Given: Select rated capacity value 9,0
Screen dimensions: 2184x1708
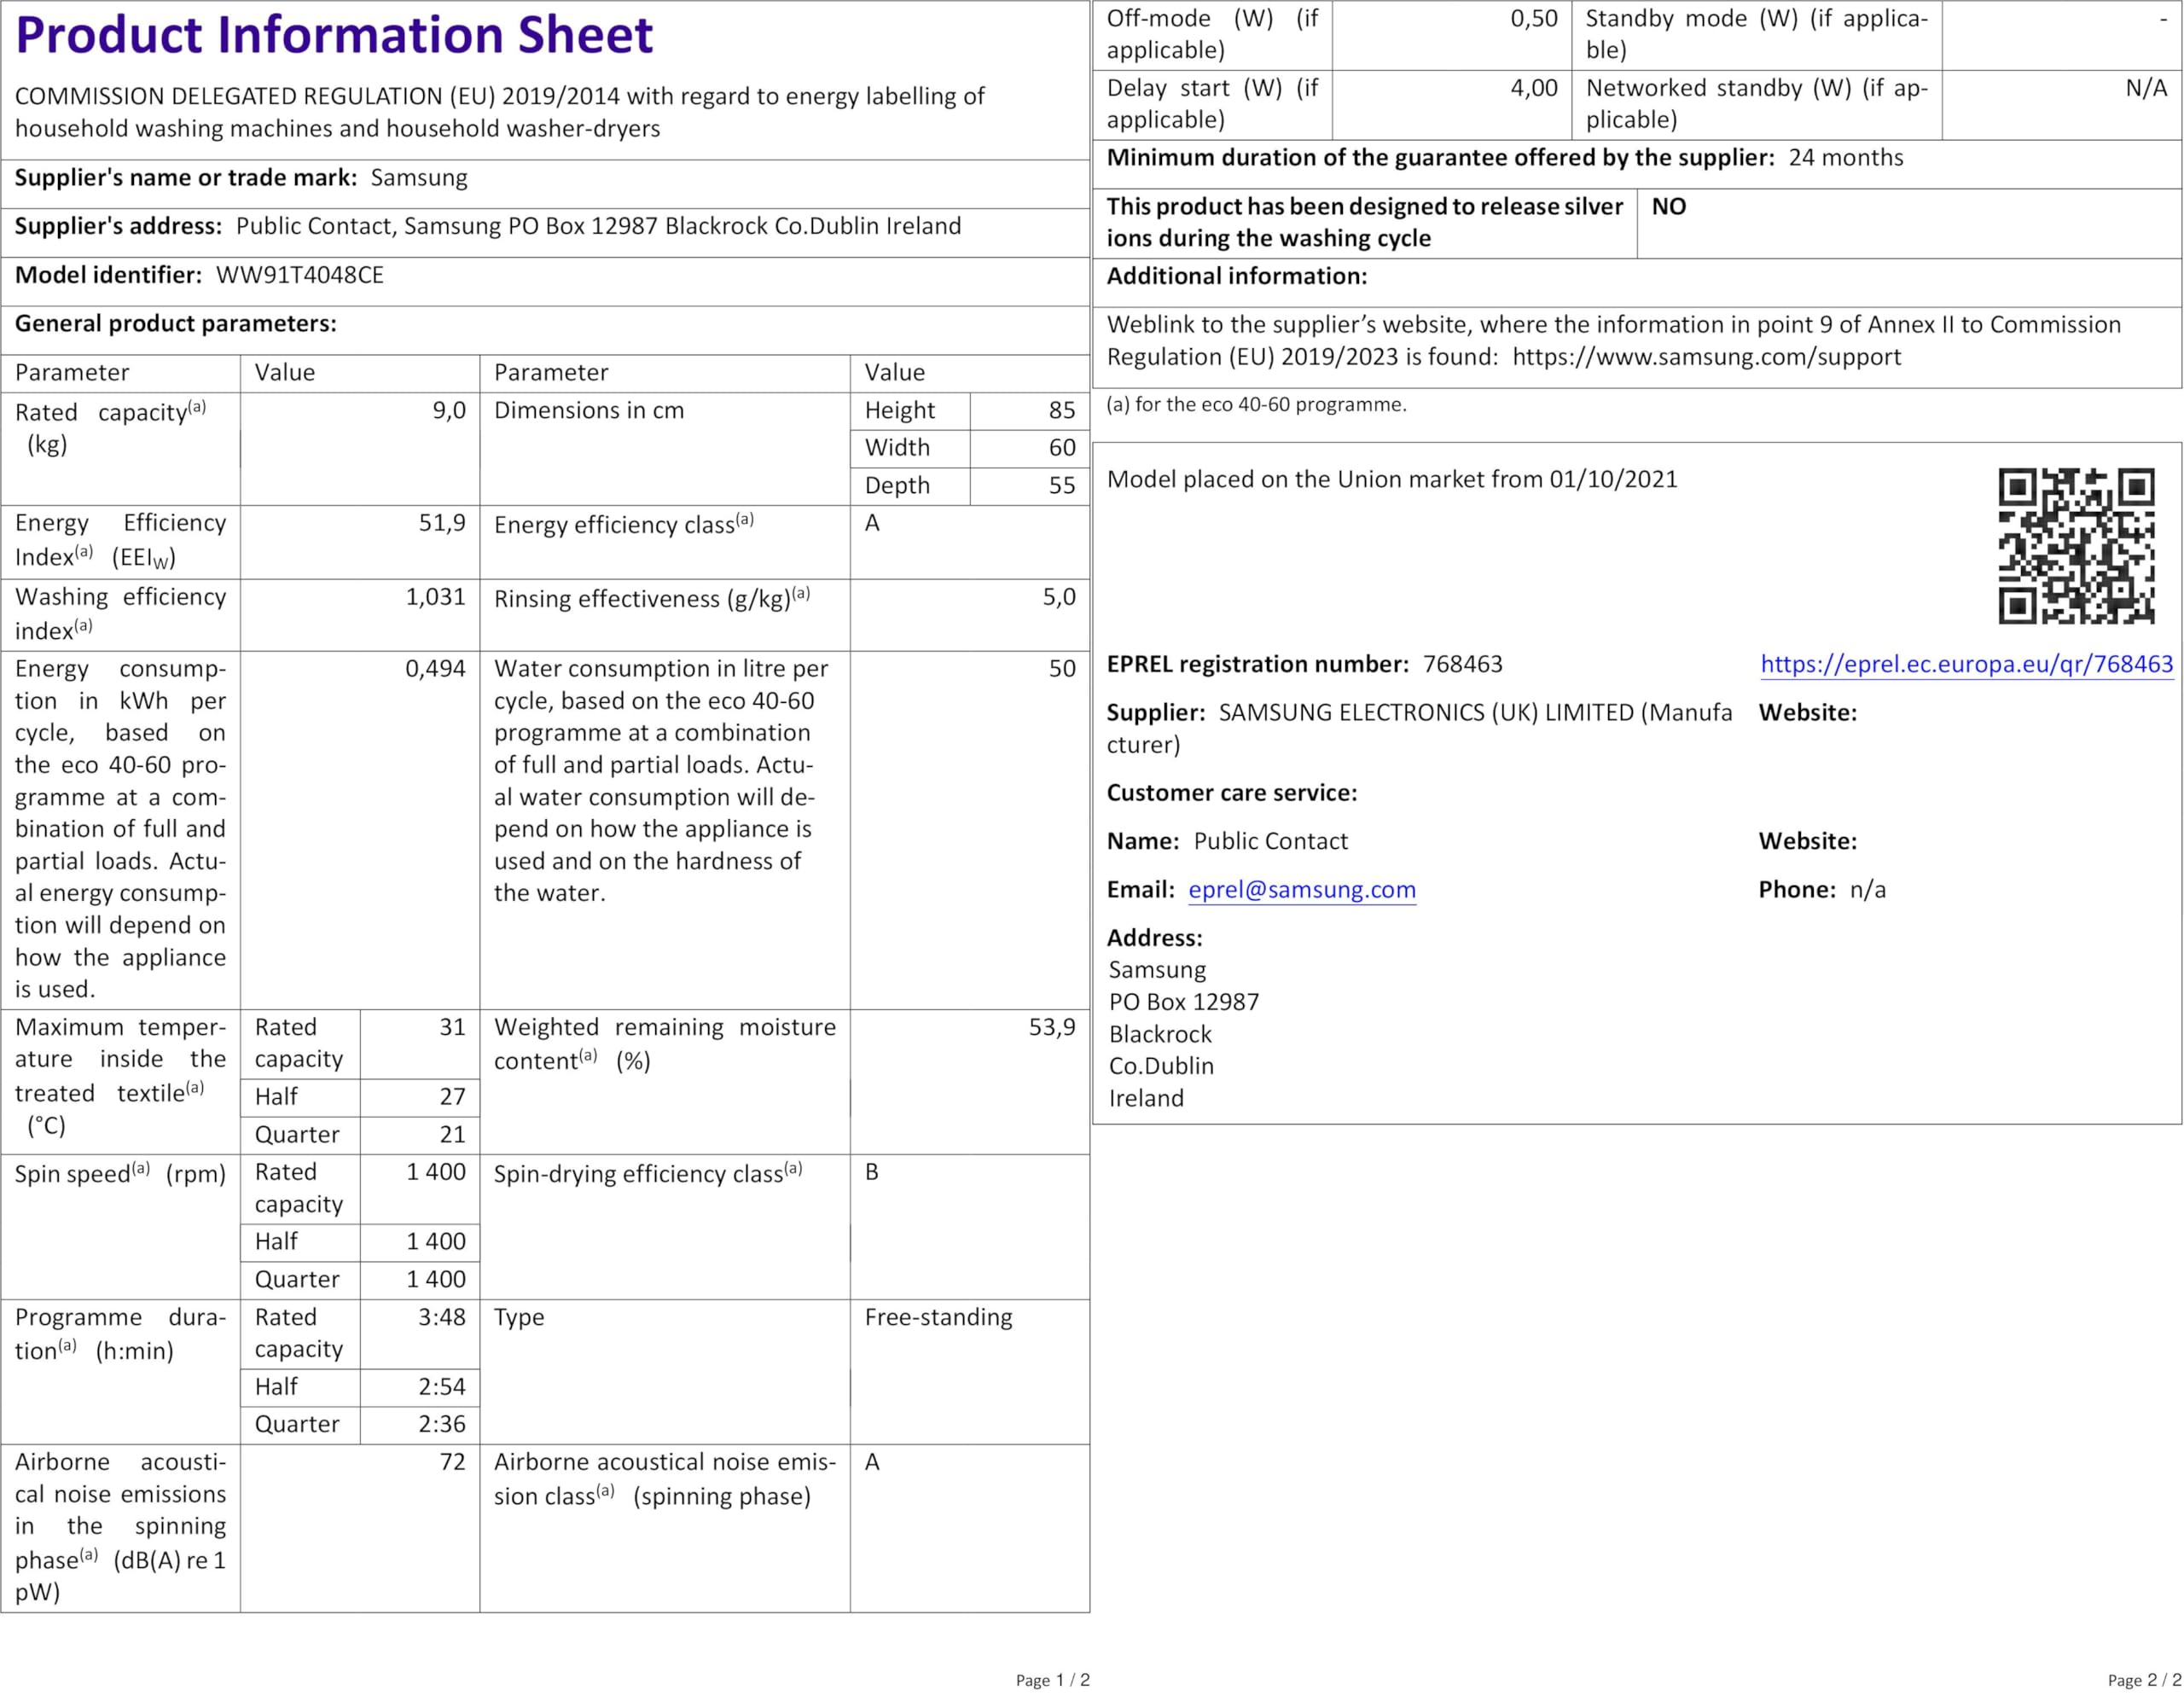Looking at the screenshot, I should (449, 411).
